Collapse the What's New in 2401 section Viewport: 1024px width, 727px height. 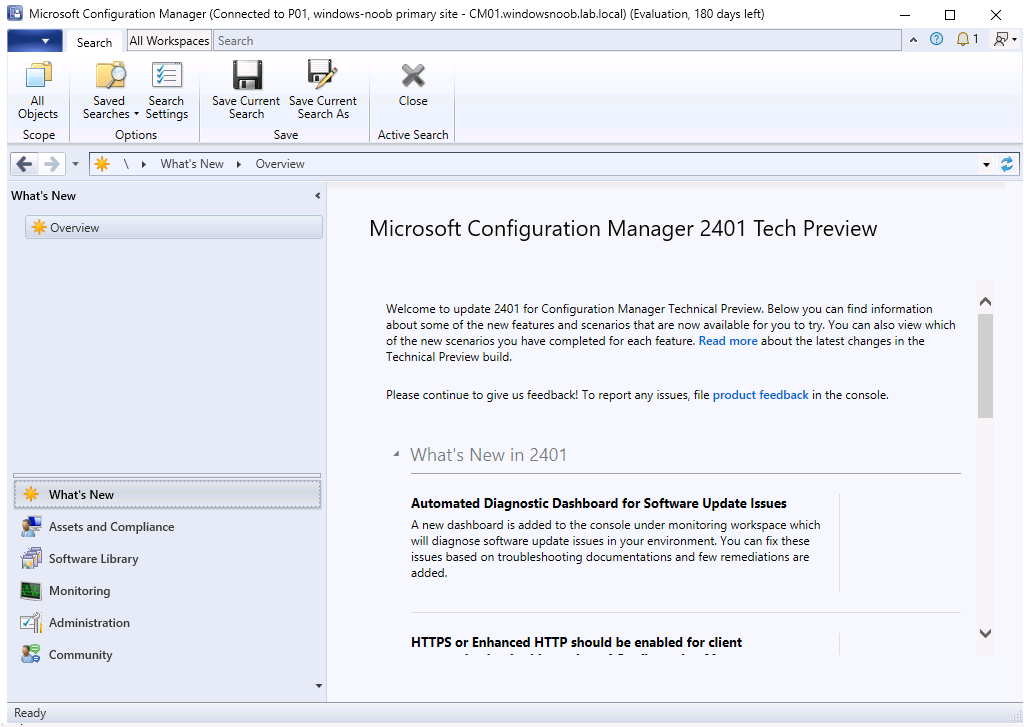[396, 454]
